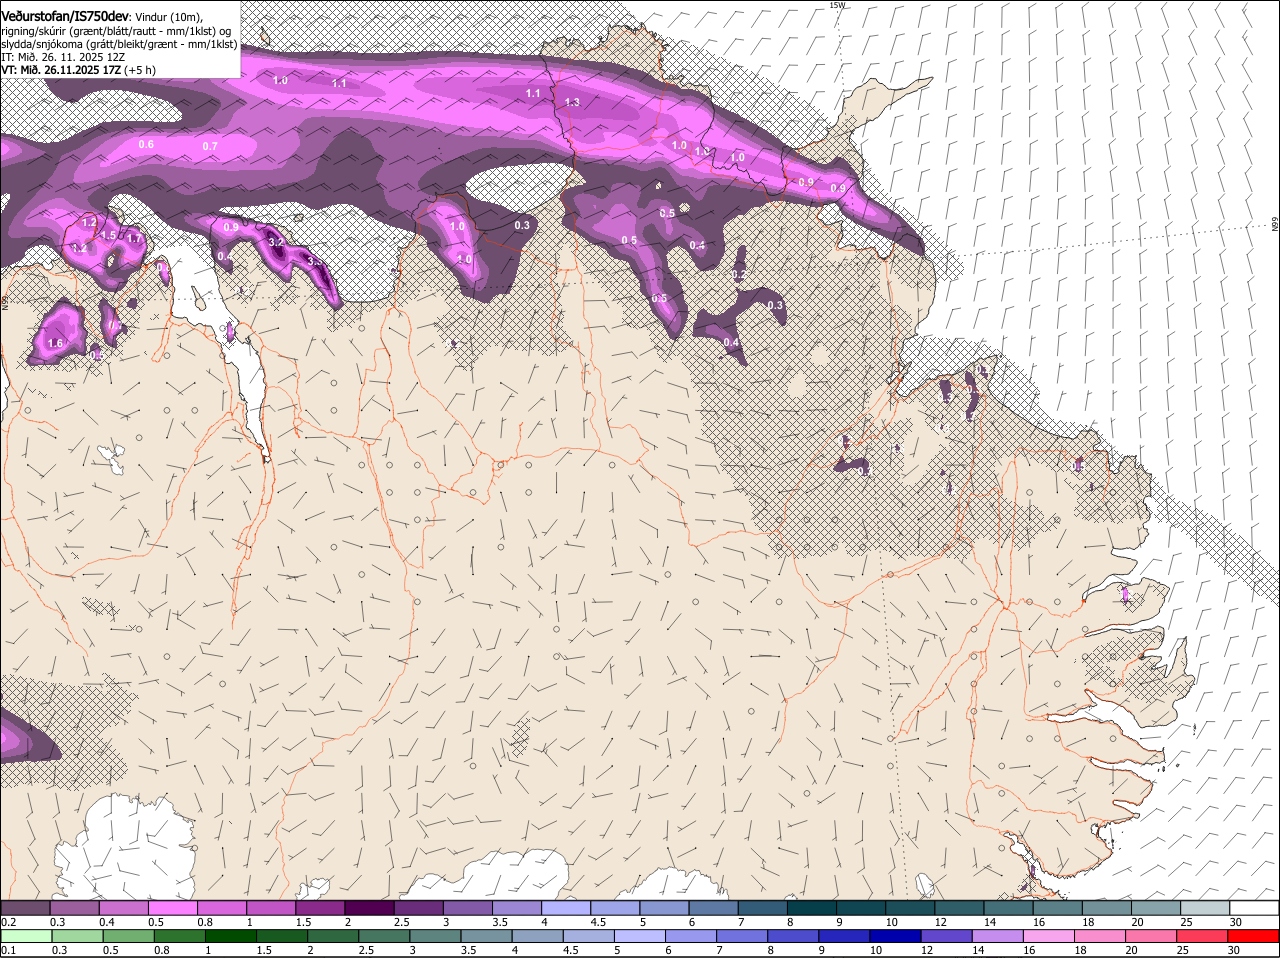Click the 'VT: Mið. 26.11.2025 17Z (+5 h)' line
The height and width of the screenshot is (958, 1280).
(78, 70)
